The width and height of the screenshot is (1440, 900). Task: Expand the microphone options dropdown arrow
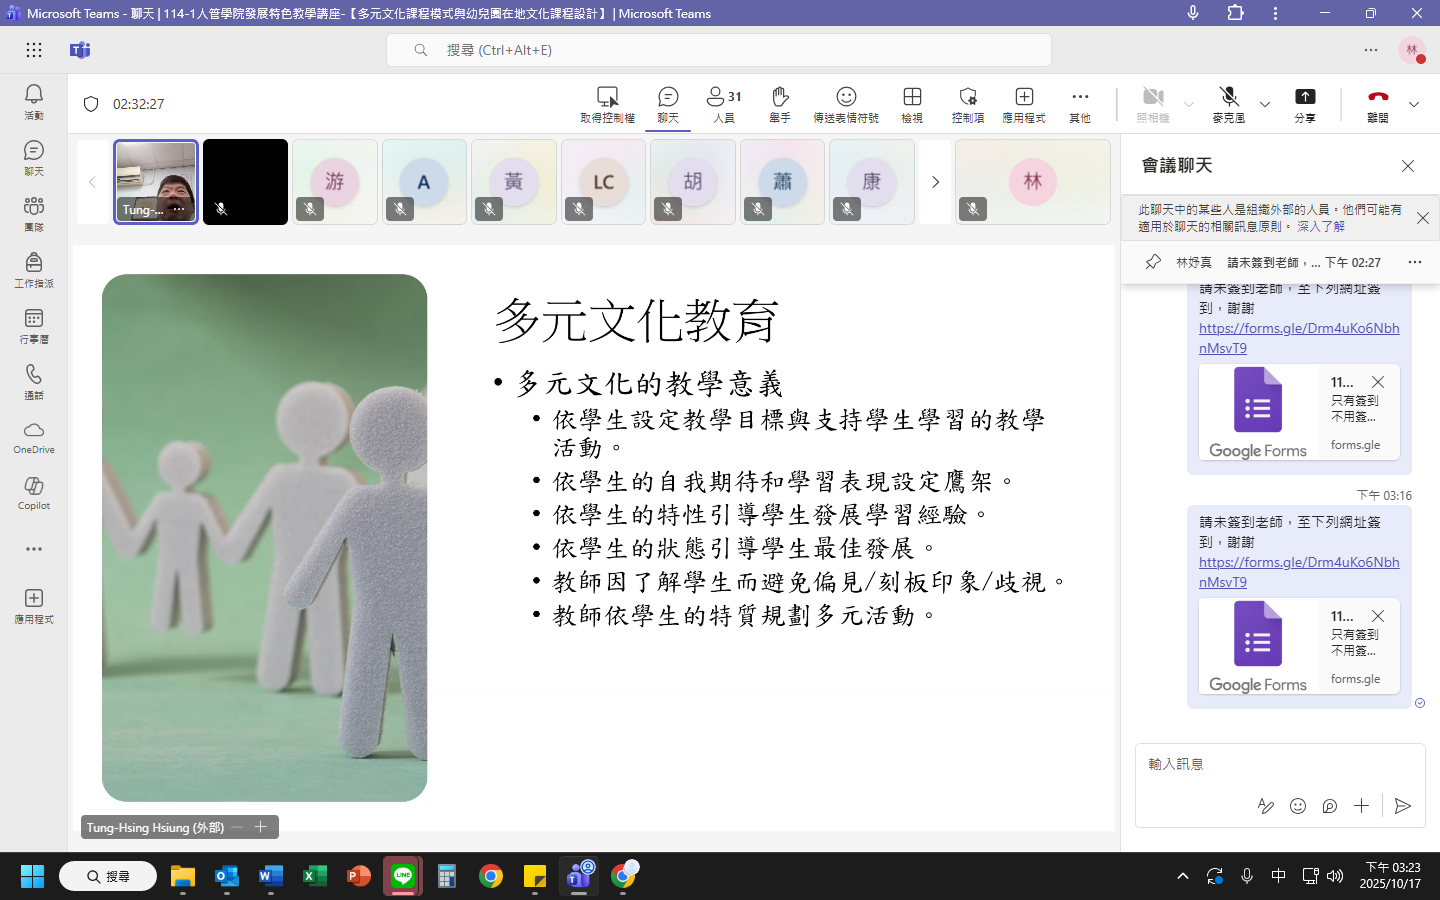pyautogui.click(x=1265, y=104)
